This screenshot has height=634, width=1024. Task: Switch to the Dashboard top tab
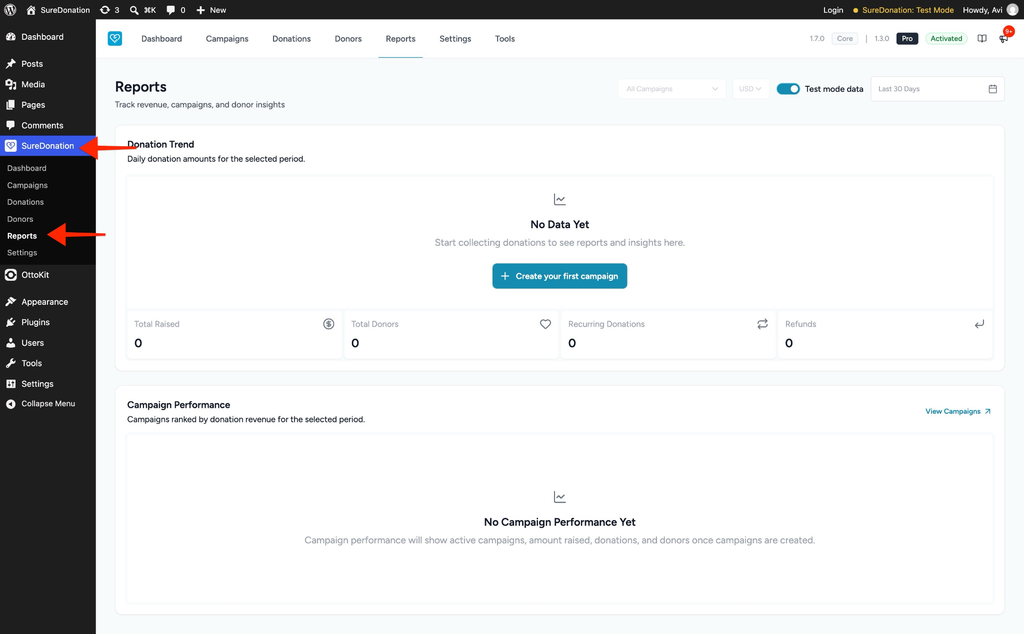[x=161, y=39]
